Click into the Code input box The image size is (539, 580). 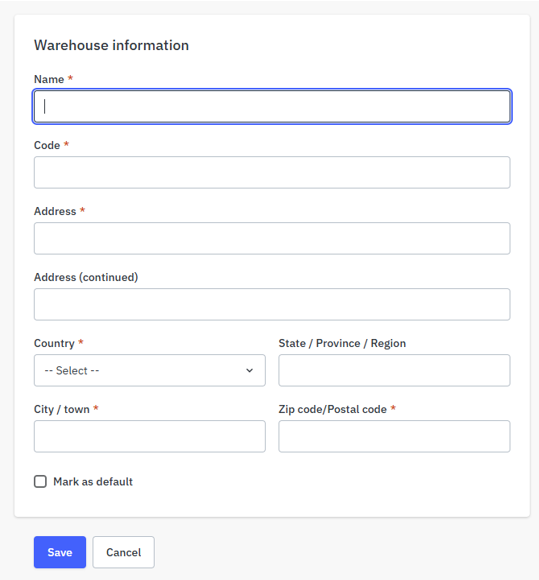coord(272,172)
